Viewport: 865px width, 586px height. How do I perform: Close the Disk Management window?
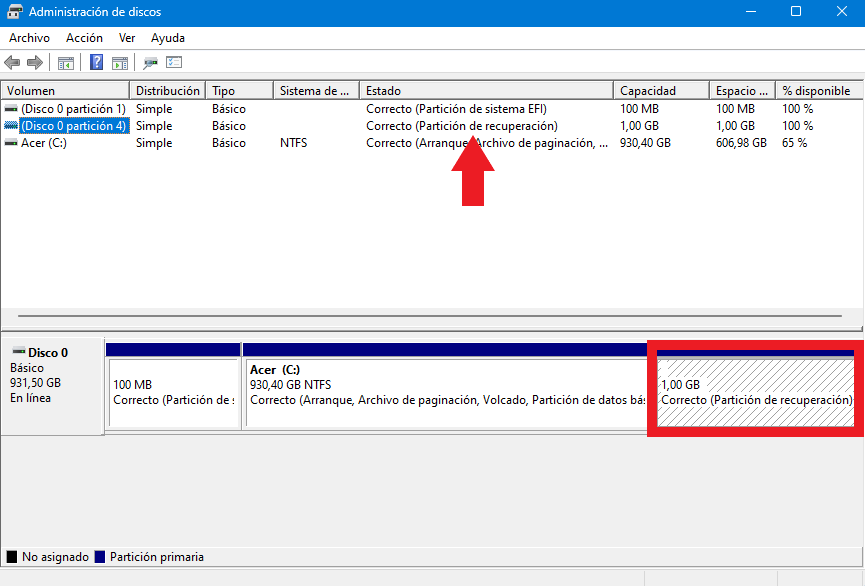(842, 12)
